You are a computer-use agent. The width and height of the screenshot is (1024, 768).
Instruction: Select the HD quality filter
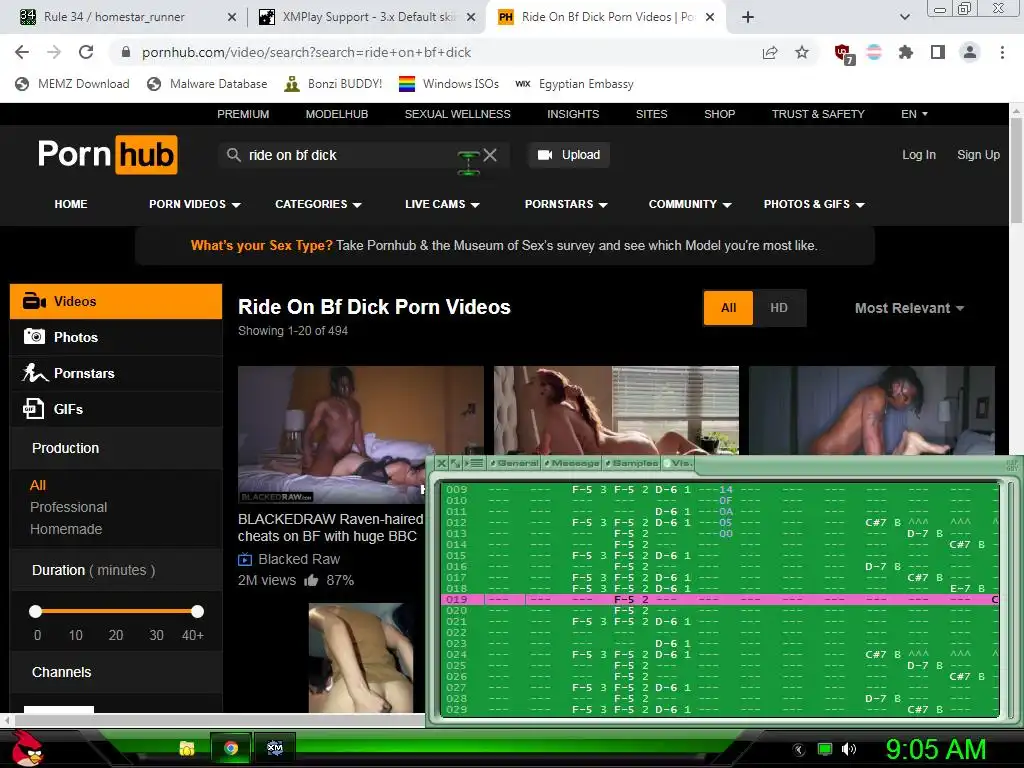(x=778, y=308)
